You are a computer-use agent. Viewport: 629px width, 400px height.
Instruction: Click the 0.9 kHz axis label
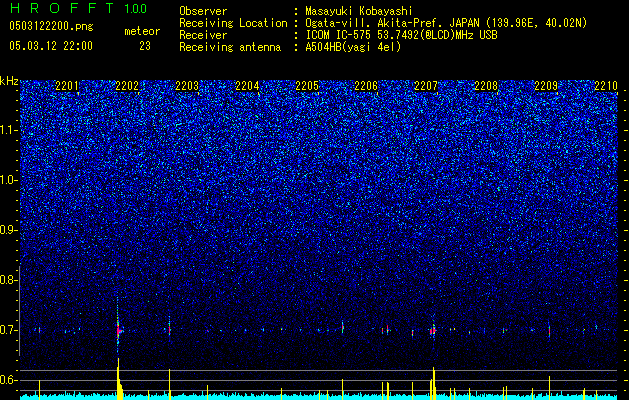[9, 230]
